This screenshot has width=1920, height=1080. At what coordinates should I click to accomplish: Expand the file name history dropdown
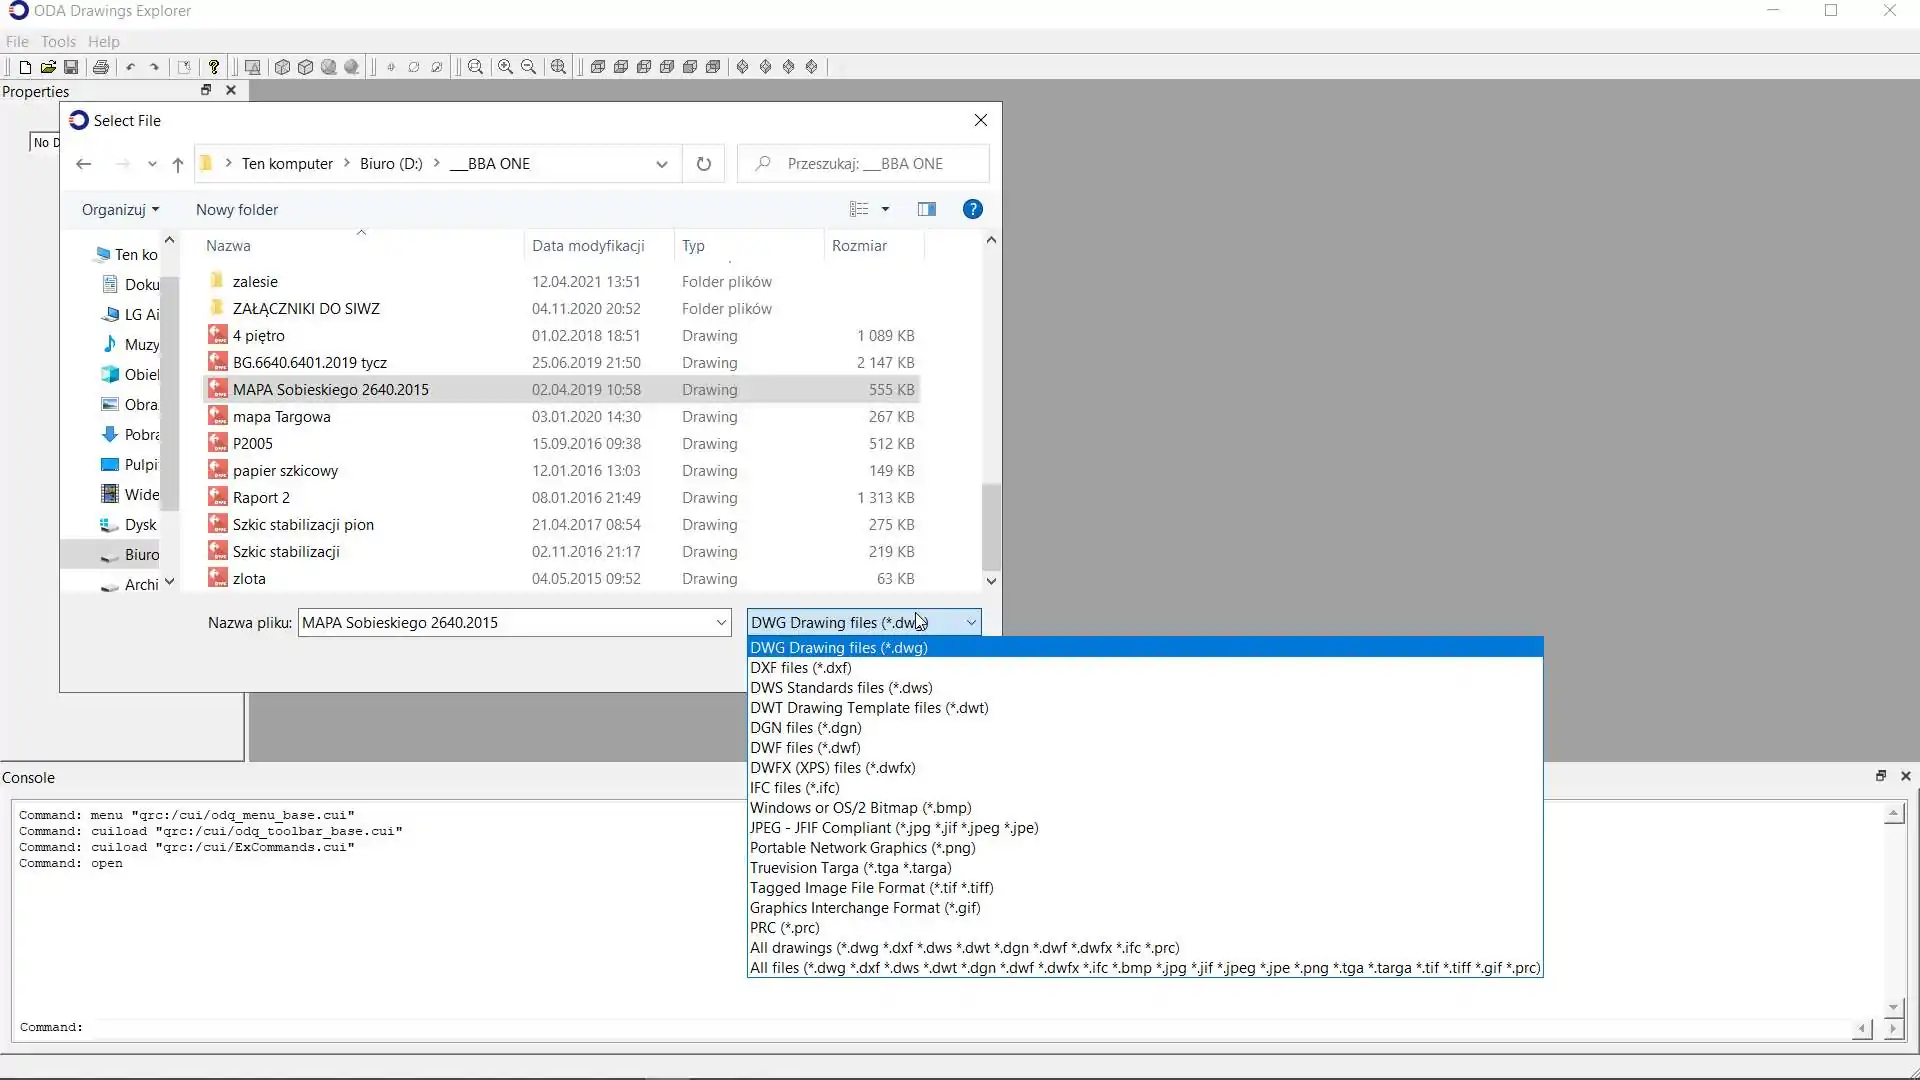(721, 623)
